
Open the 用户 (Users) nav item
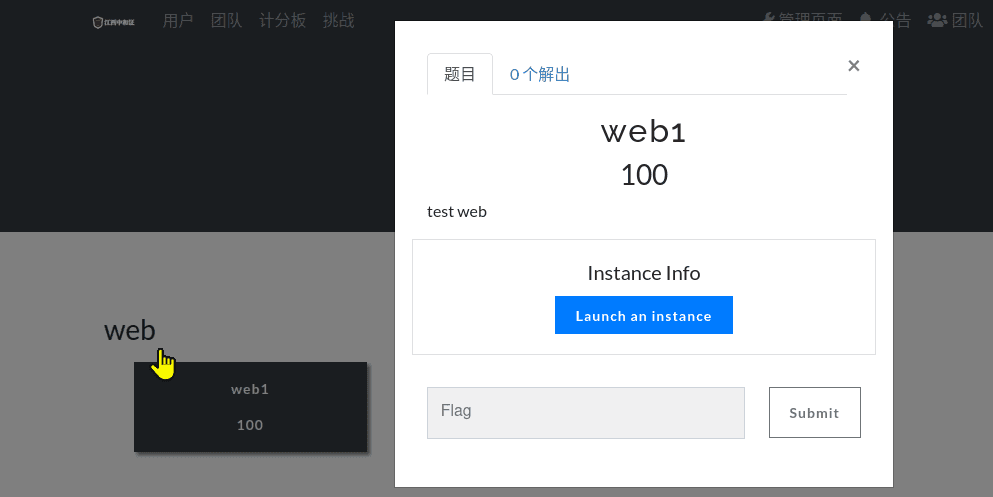(x=178, y=21)
